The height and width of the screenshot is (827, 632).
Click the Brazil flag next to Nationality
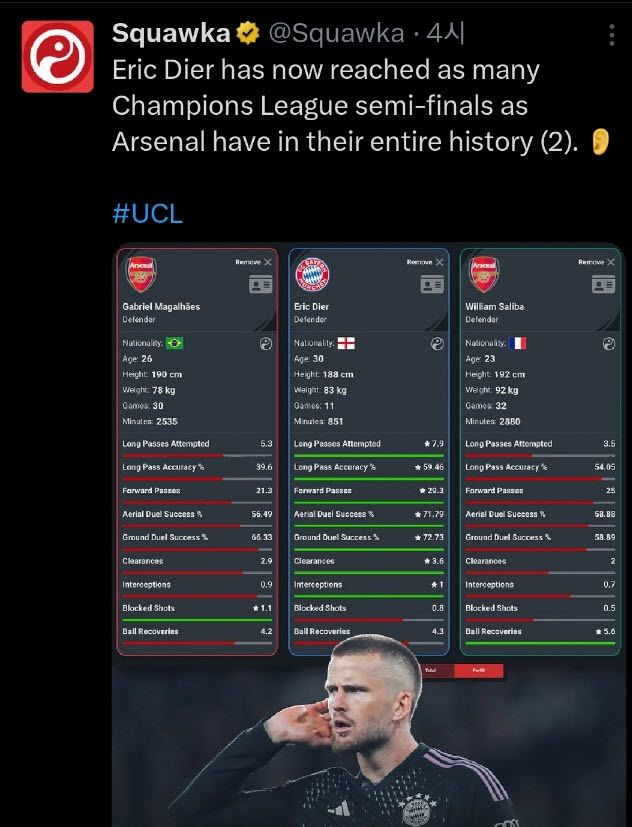point(176,343)
